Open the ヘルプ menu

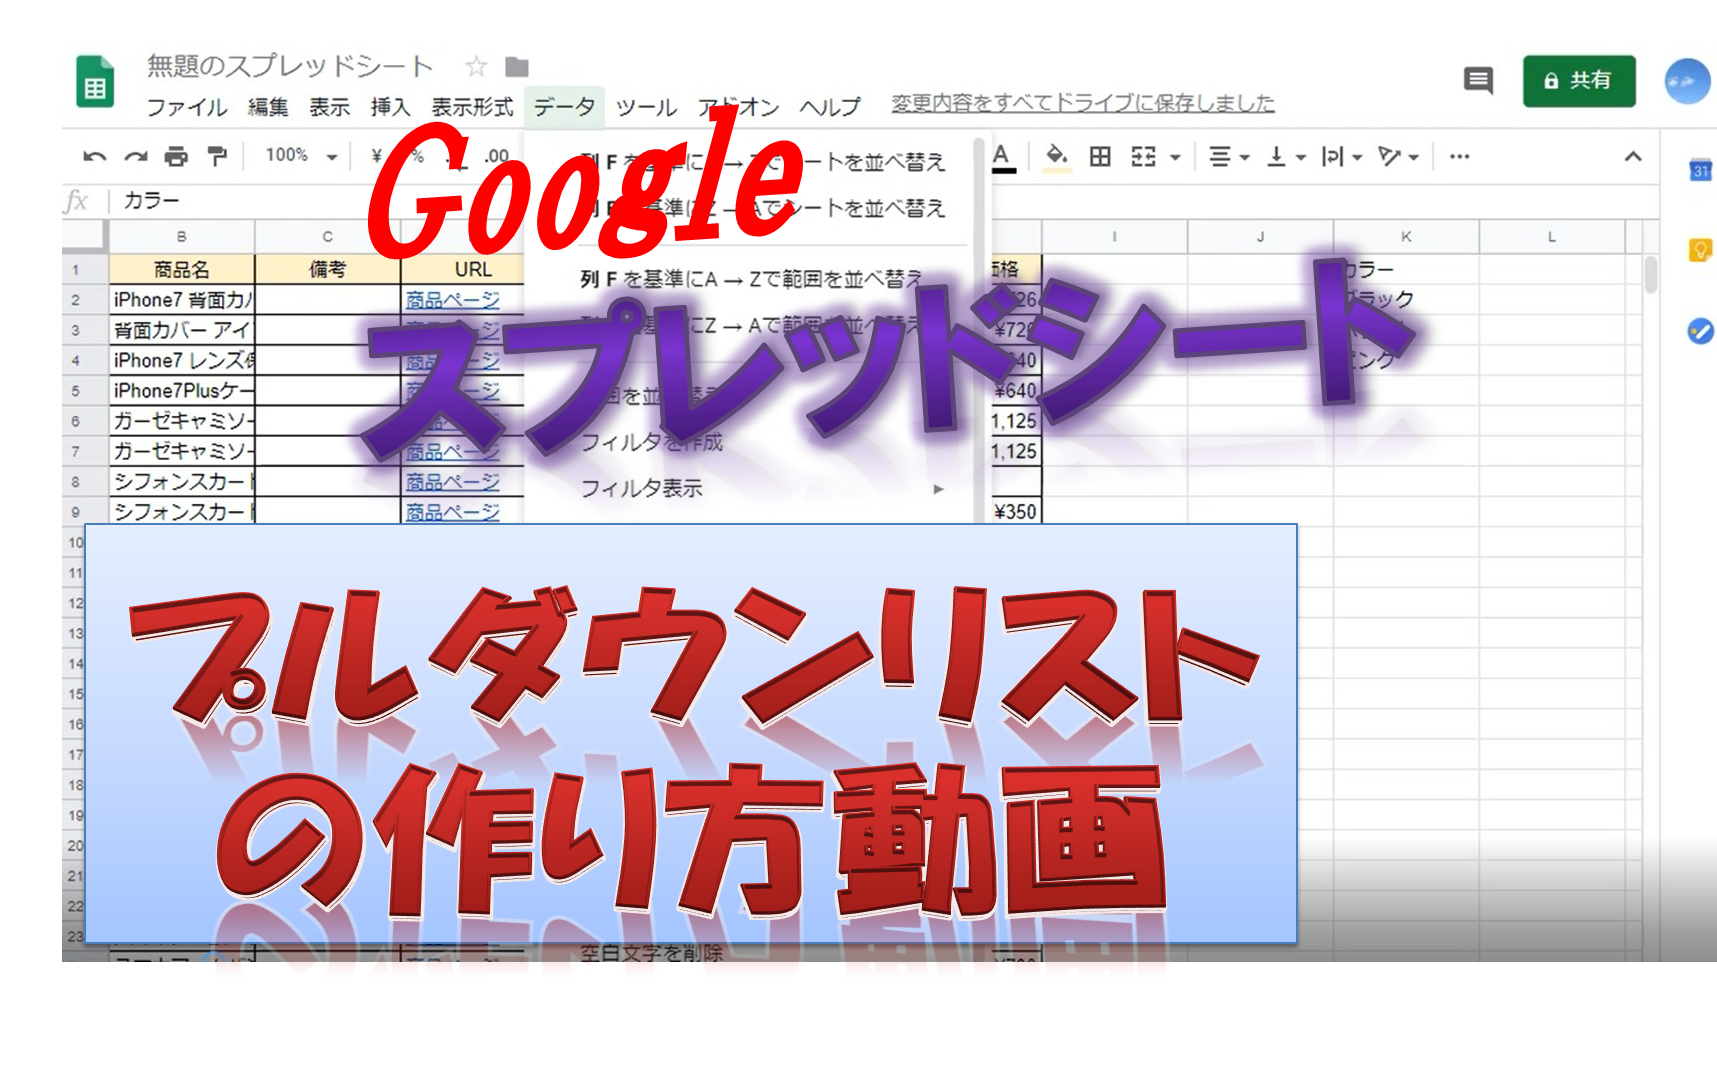click(830, 107)
